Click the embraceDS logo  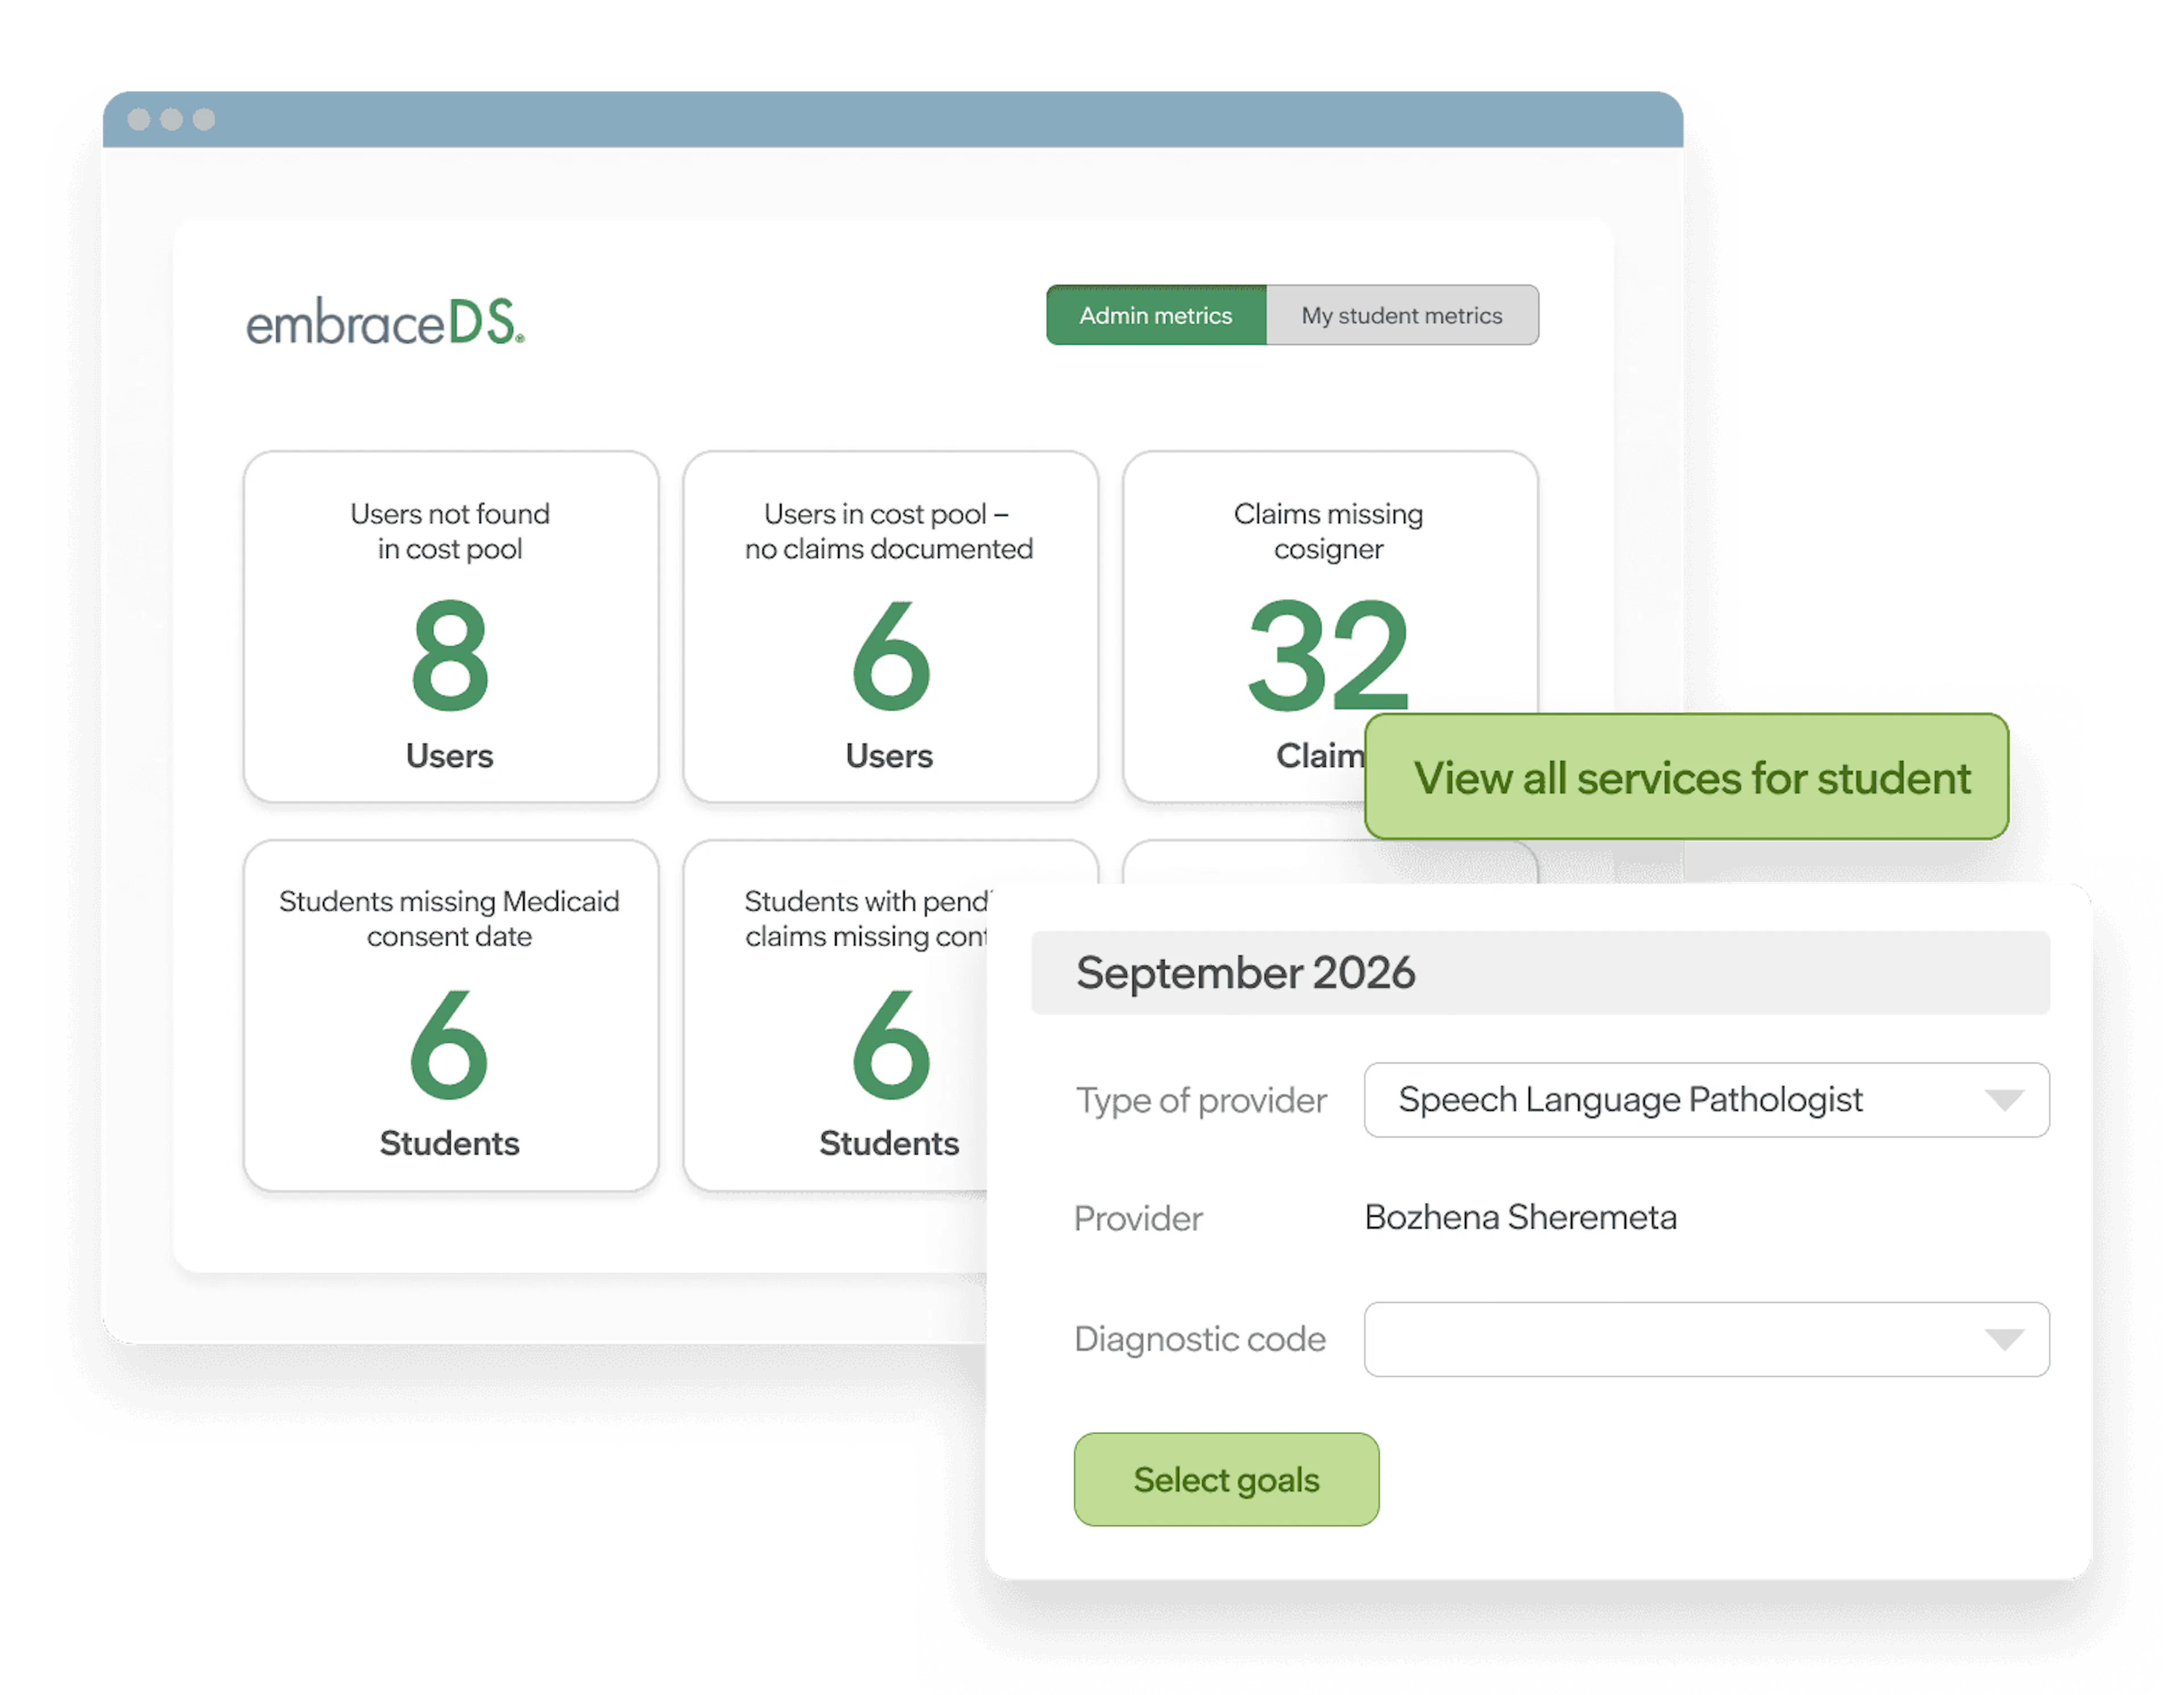[x=385, y=322]
